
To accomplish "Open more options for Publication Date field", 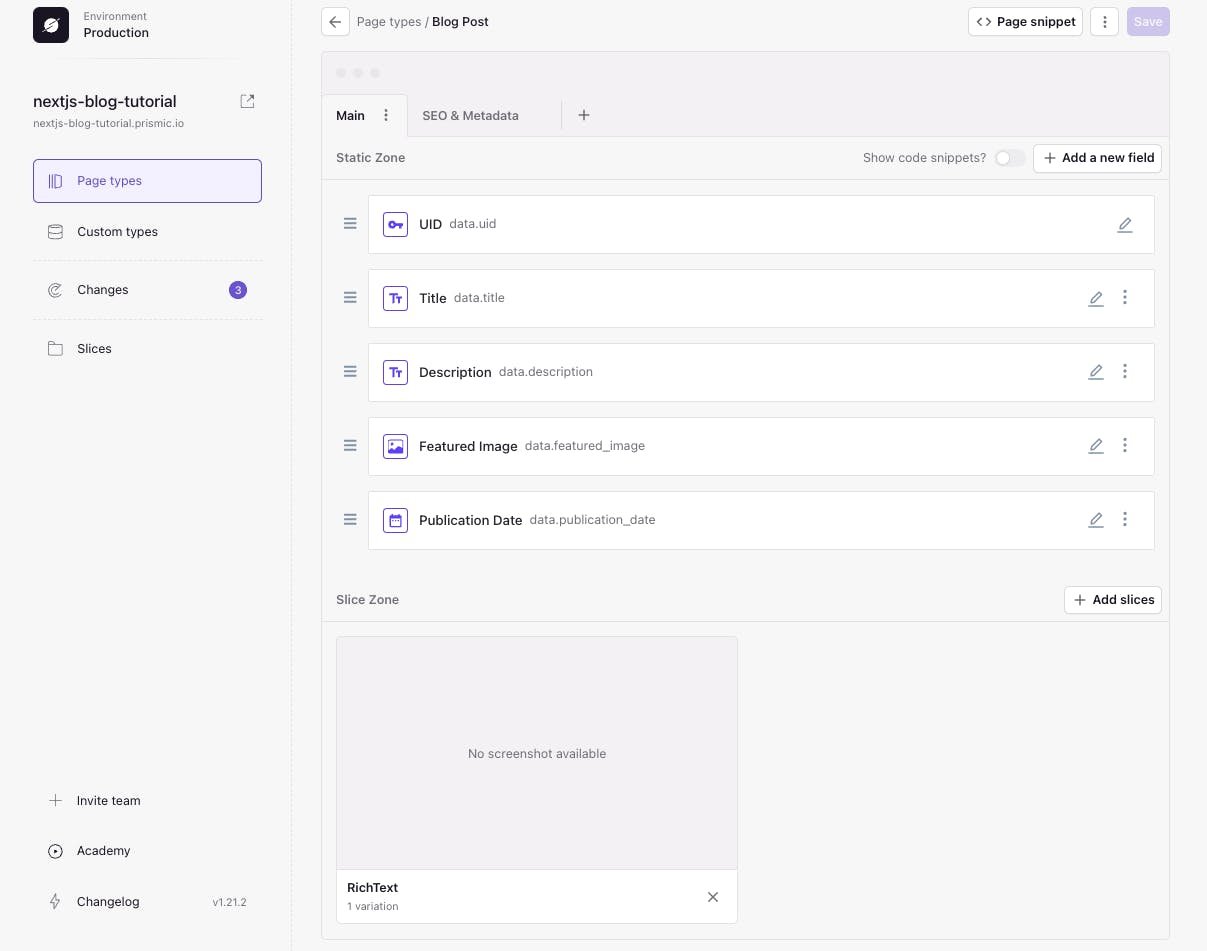I will click(x=1125, y=520).
